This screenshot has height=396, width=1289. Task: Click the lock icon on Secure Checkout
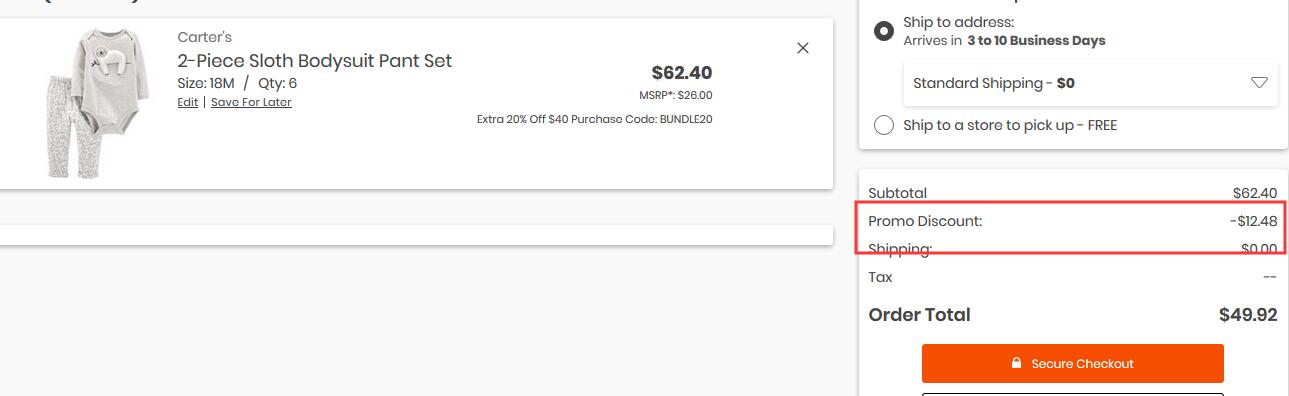click(x=1016, y=363)
